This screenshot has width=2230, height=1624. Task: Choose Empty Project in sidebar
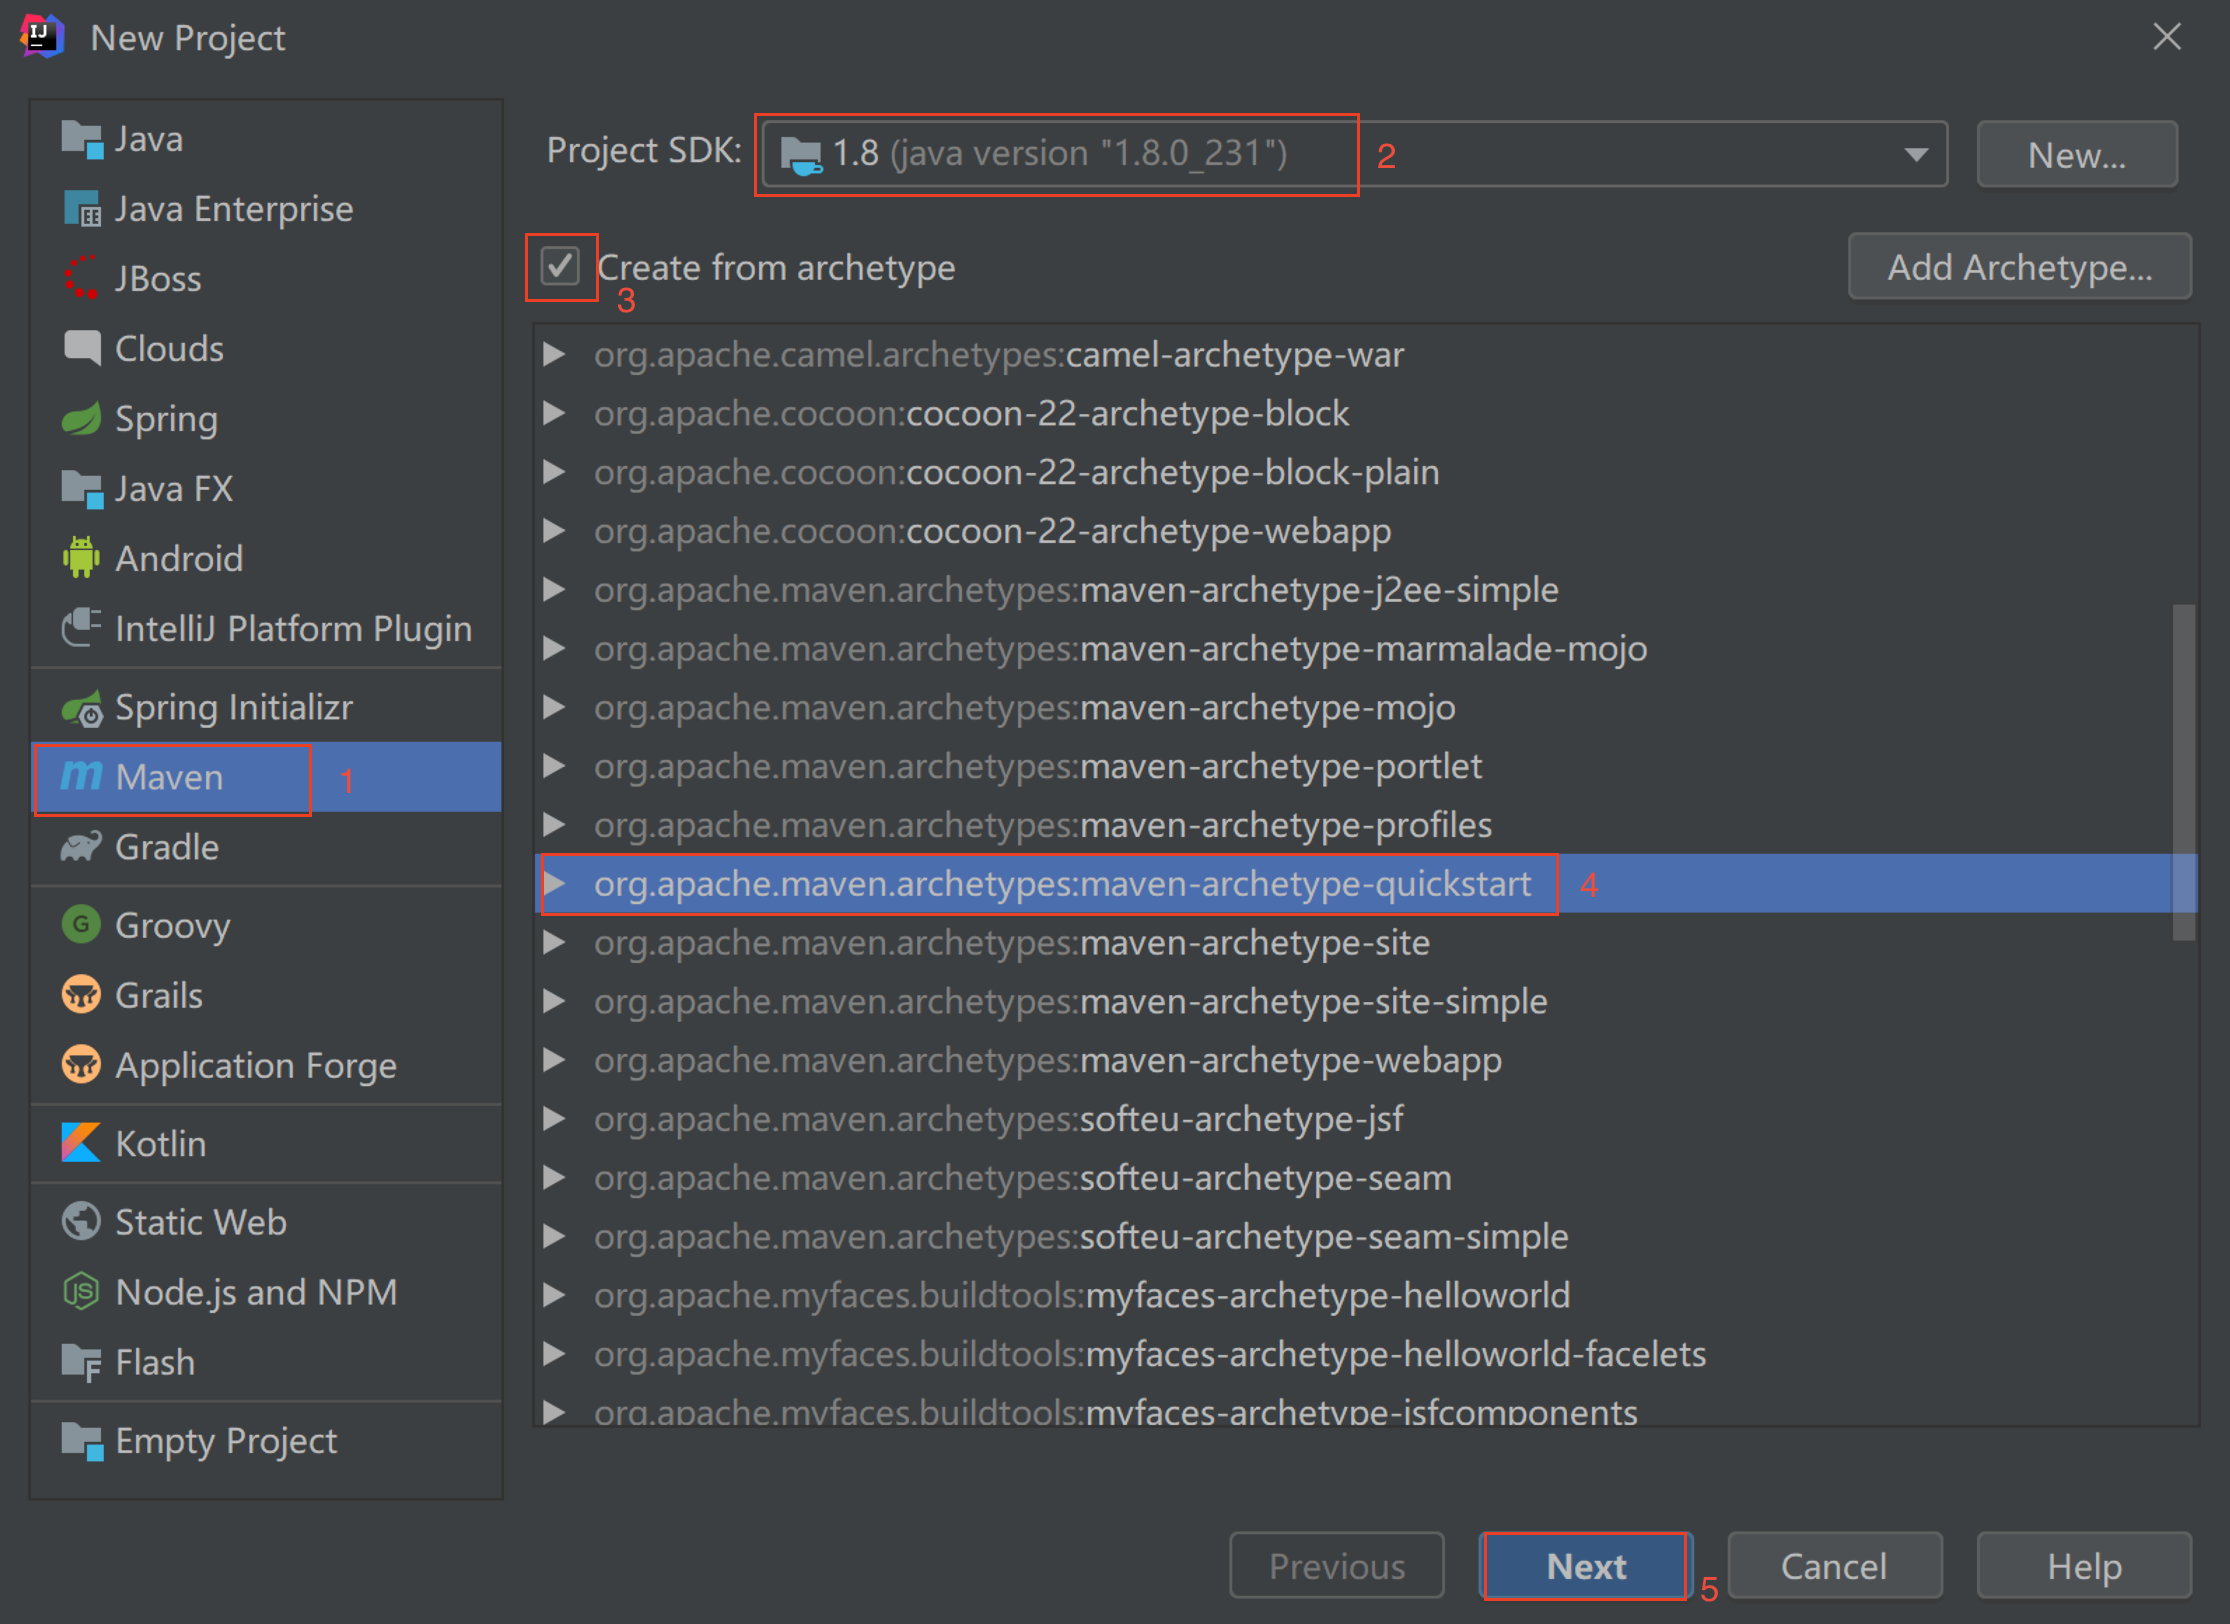click(225, 1441)
